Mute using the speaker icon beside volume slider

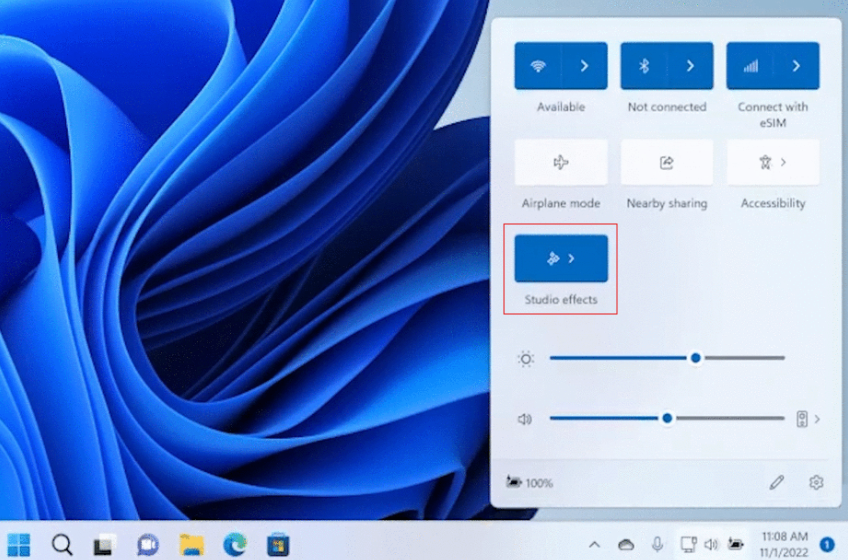pos(525,419)
